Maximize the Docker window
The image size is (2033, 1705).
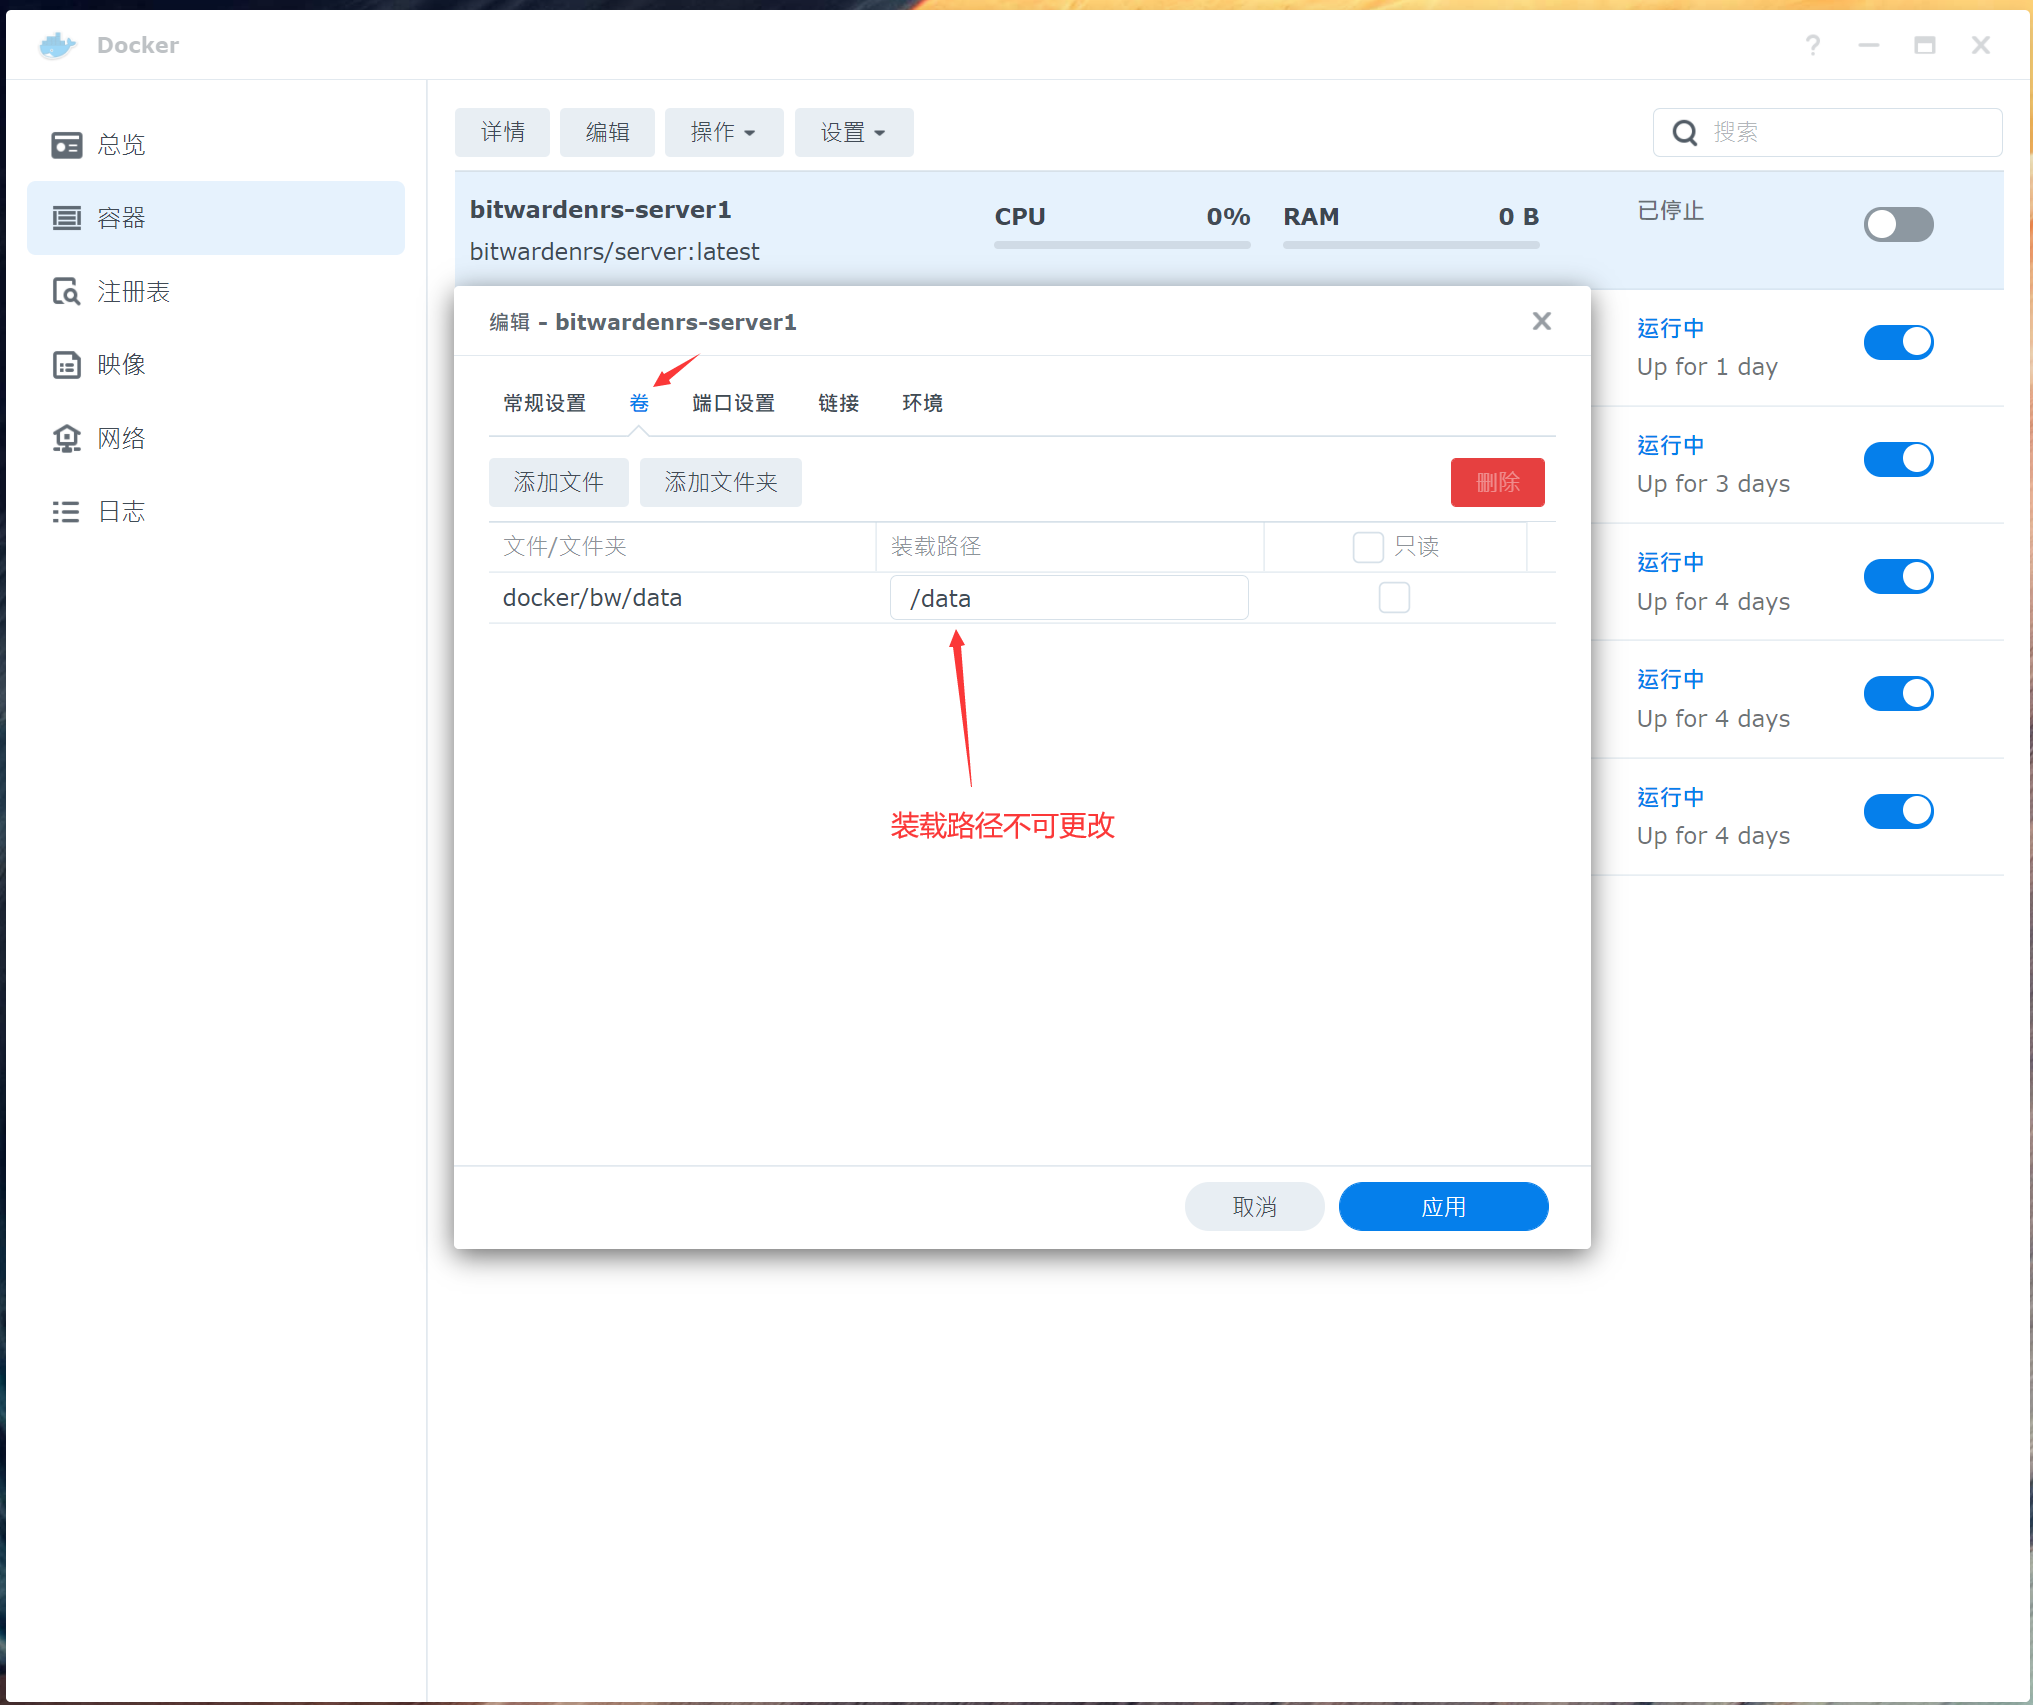pos(1925,45)
